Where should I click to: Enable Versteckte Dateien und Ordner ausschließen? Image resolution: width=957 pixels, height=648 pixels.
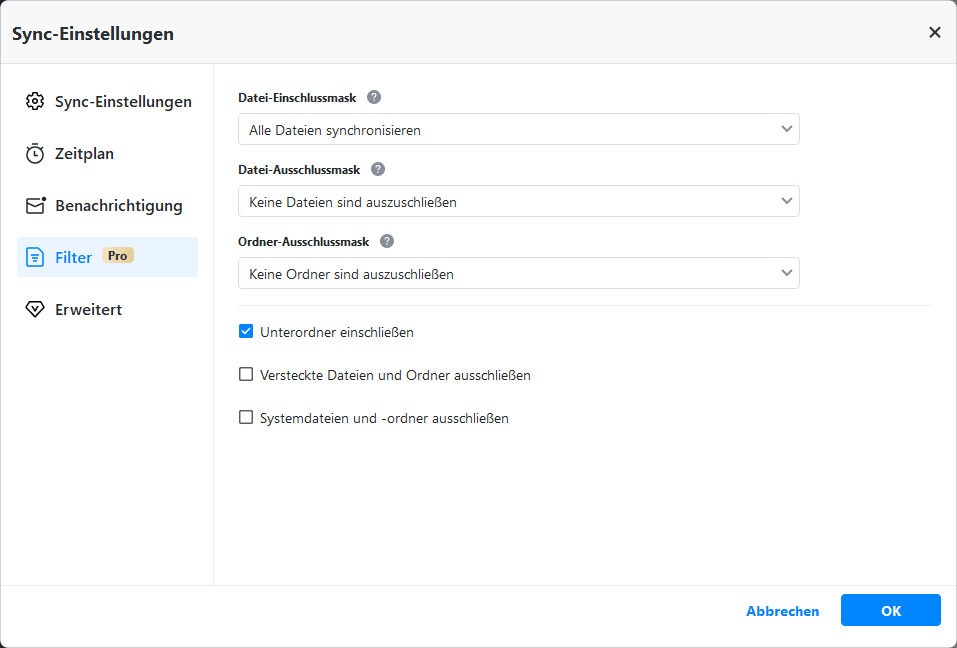246,375
